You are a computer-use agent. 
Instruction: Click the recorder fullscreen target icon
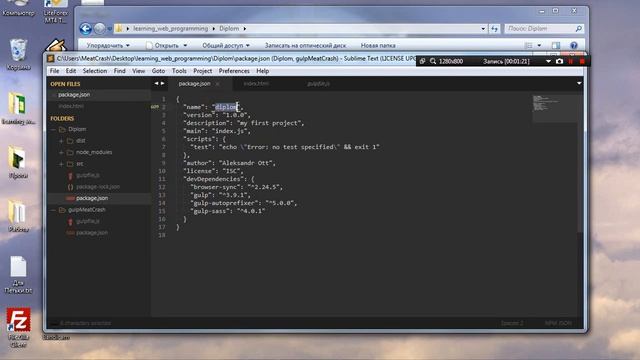click(422, 61)
